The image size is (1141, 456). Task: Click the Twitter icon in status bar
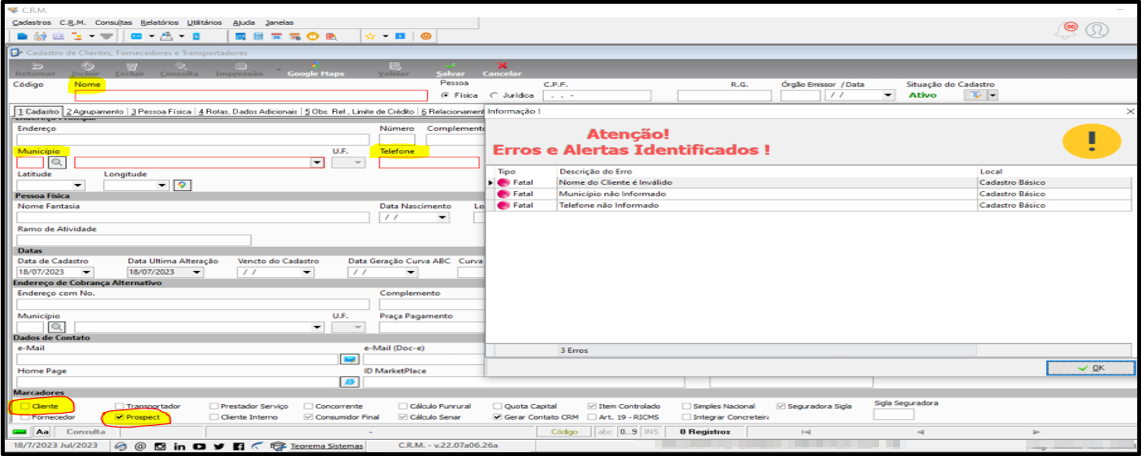[218, 446]
